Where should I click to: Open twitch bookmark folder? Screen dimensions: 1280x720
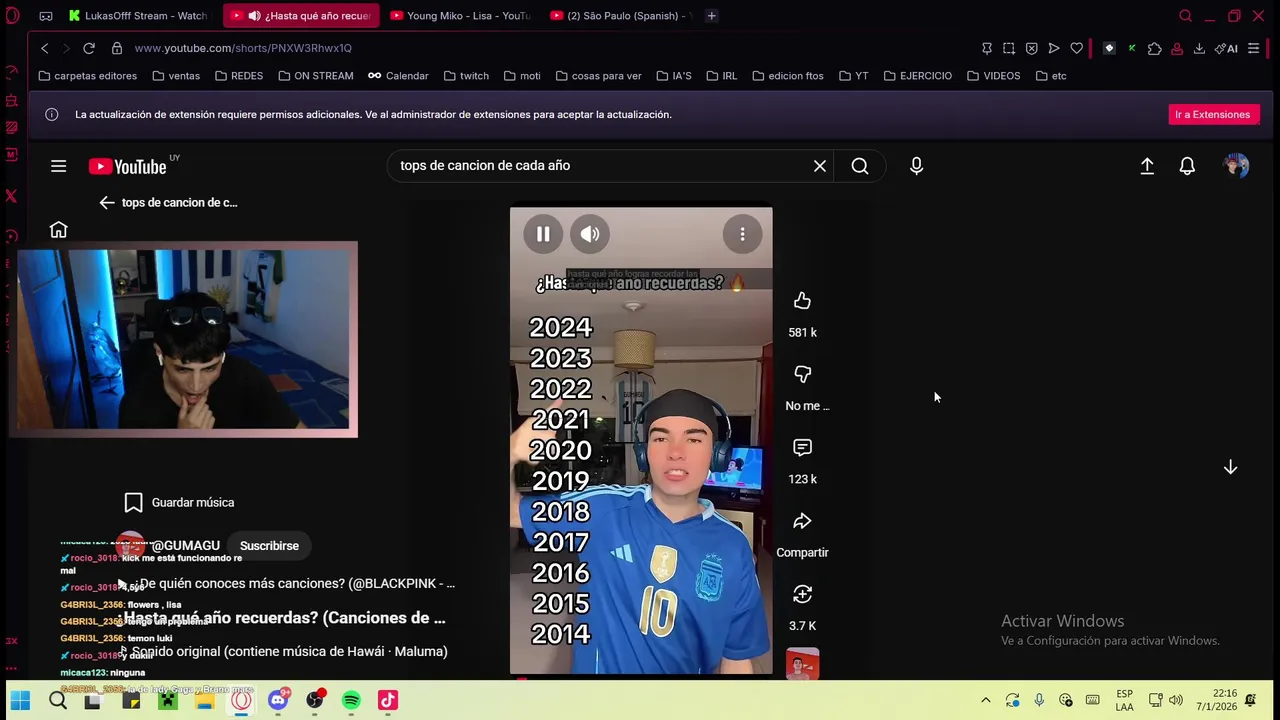click(x=466, y=76)
